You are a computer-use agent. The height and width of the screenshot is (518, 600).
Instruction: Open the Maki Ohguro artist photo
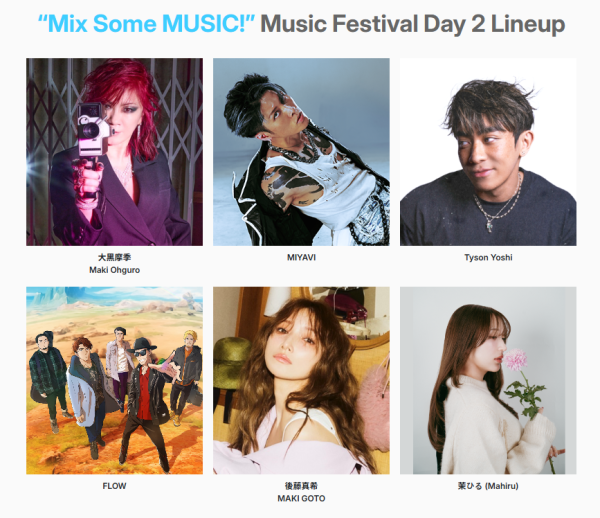coord(114,152)
